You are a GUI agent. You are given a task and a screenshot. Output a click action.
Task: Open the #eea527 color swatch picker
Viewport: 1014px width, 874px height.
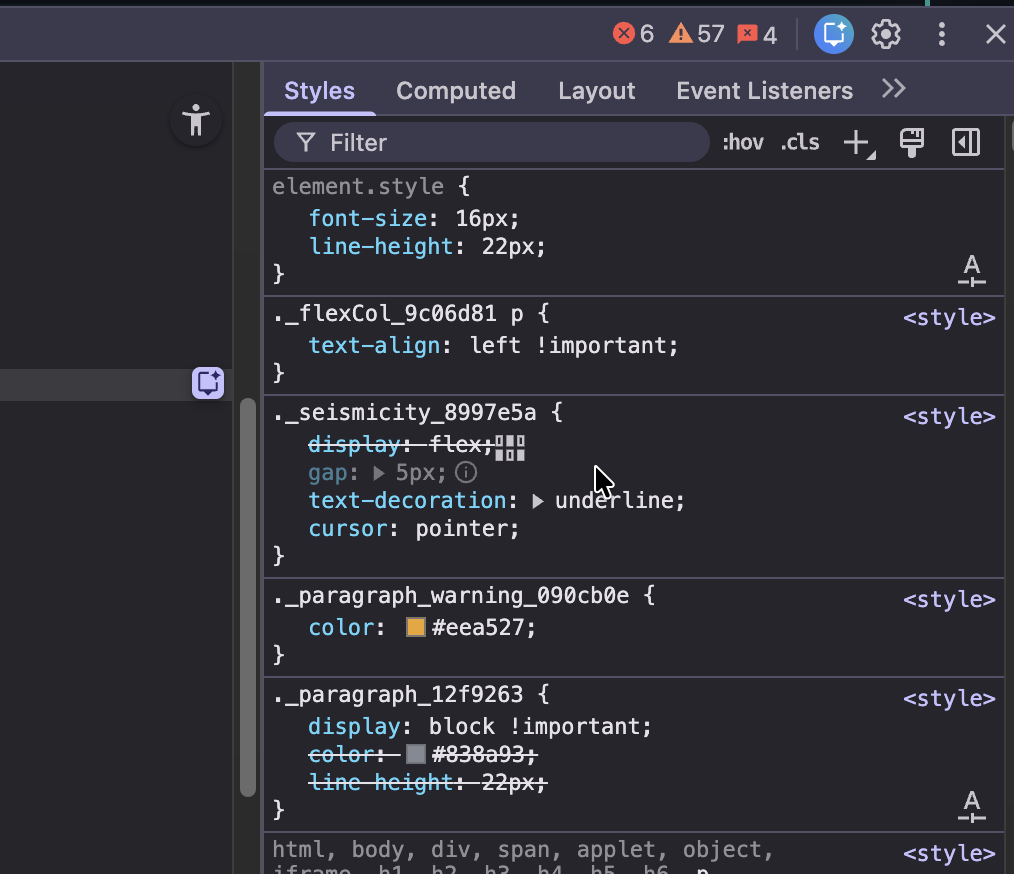click(x=416, y=628)
